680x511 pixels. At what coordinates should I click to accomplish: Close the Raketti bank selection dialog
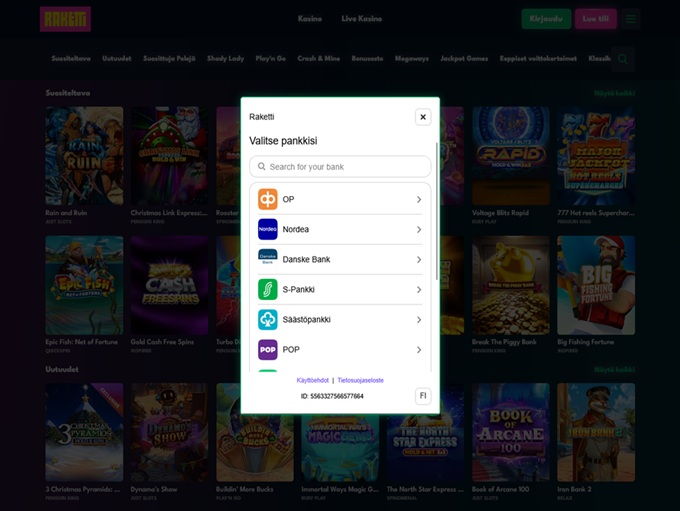423,117
